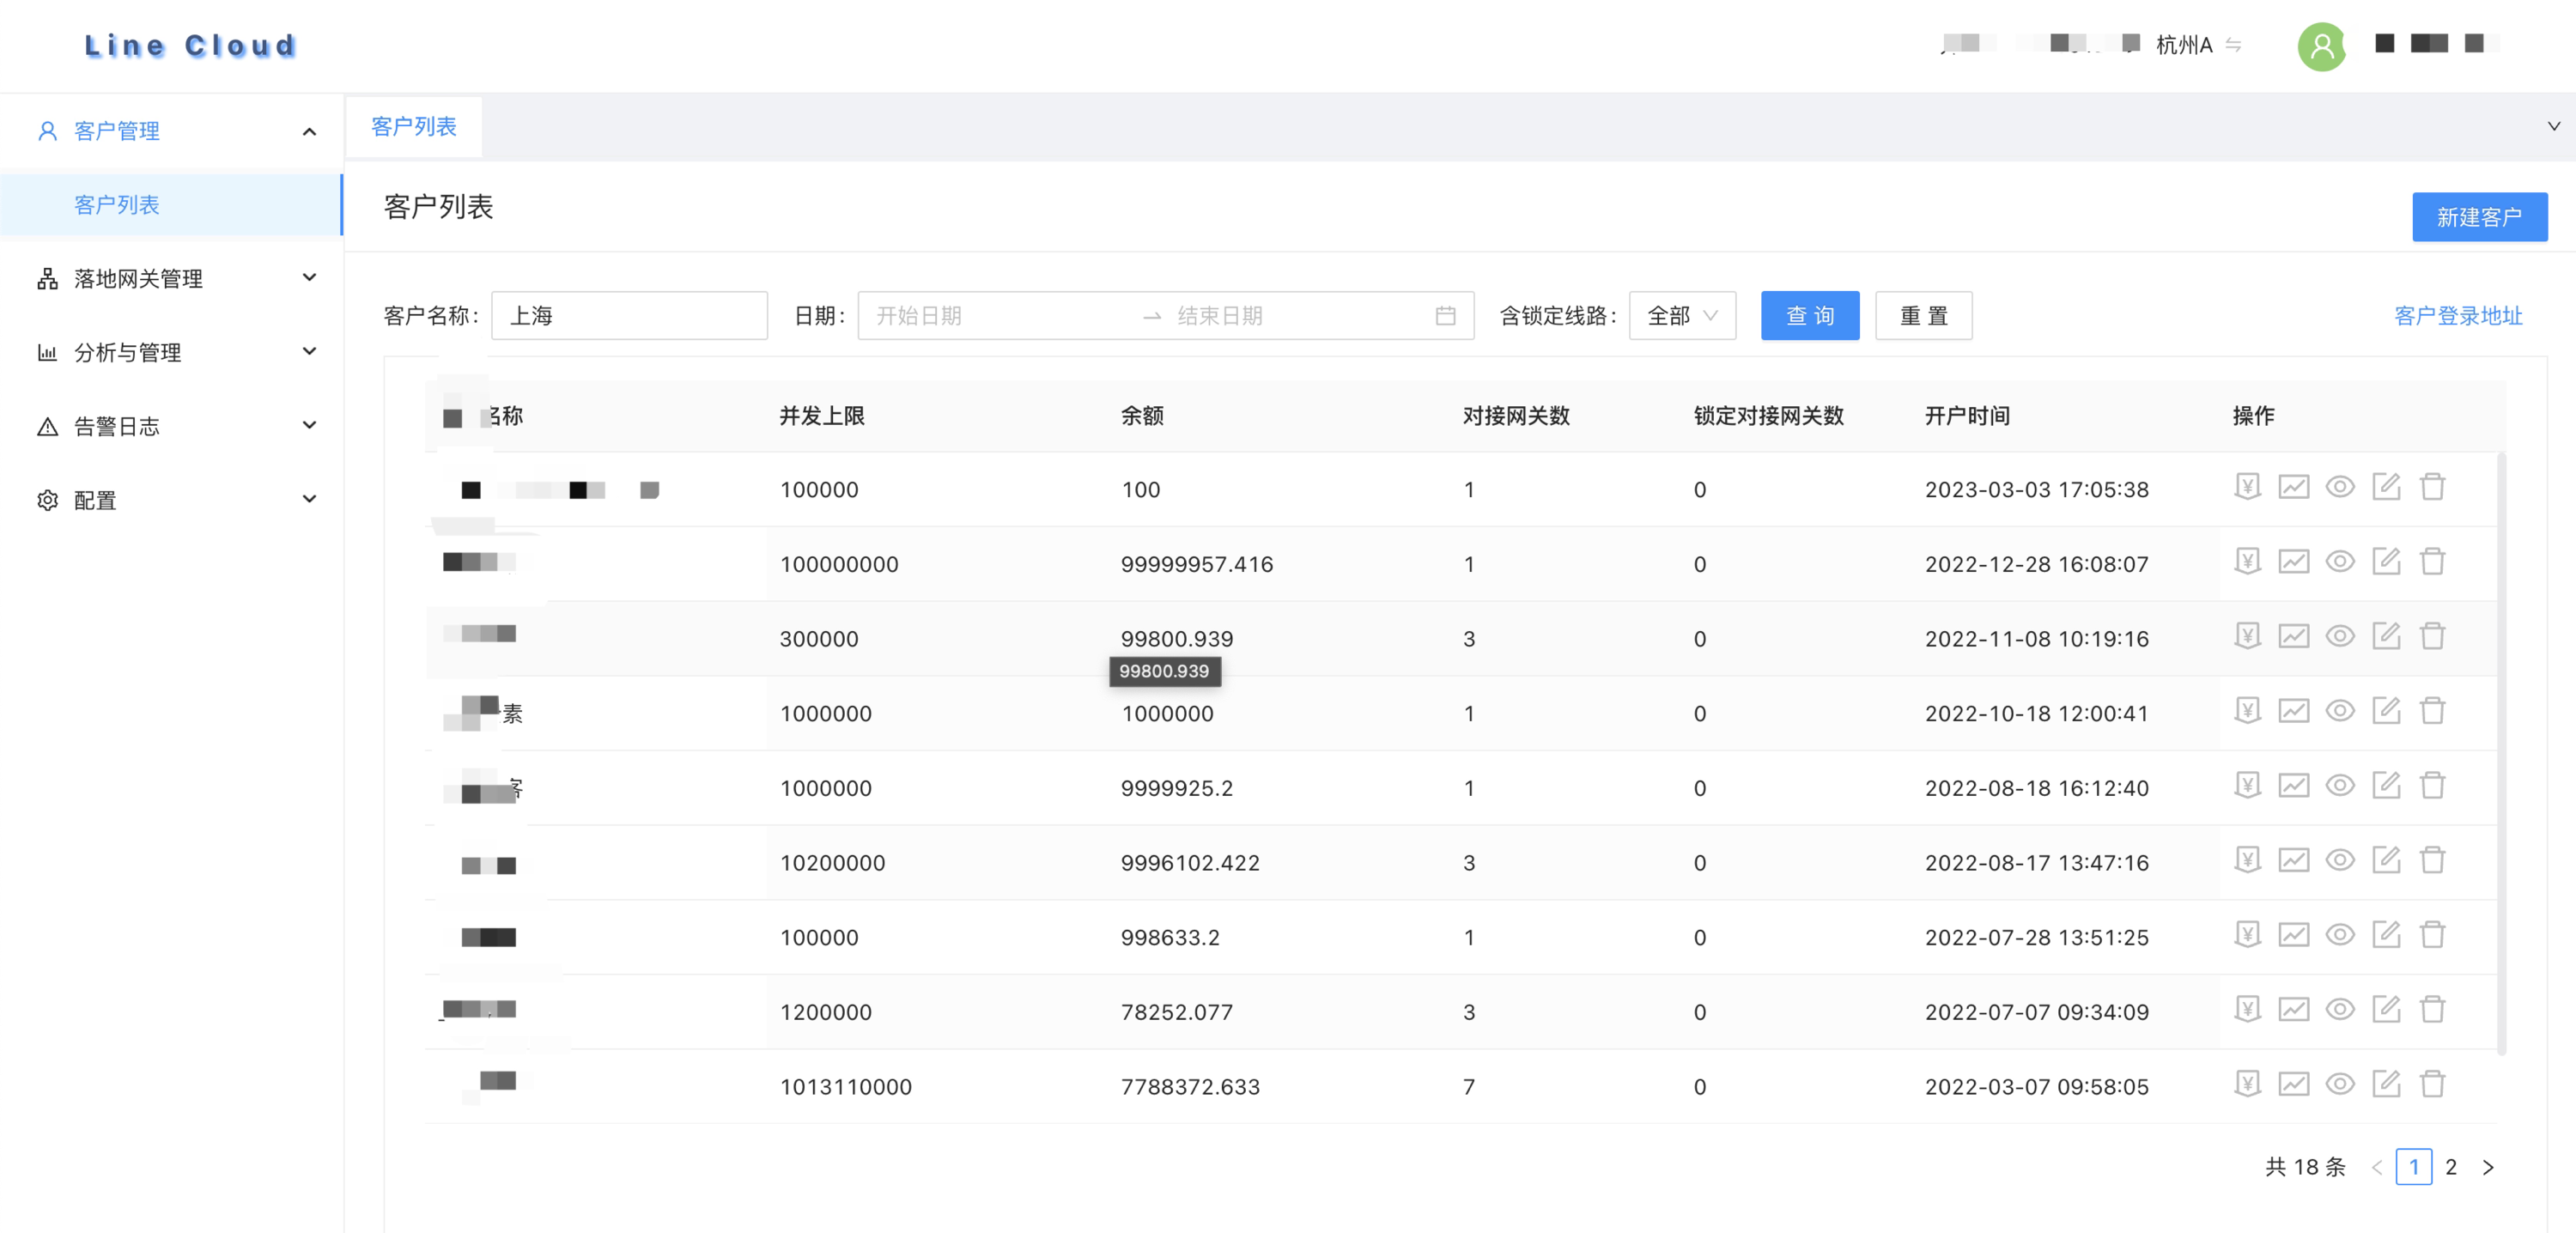View details eye icon for 2022-10-18 row
The width and height of the screenshot is (2576, 1233).
click(x=2339, y=711)
